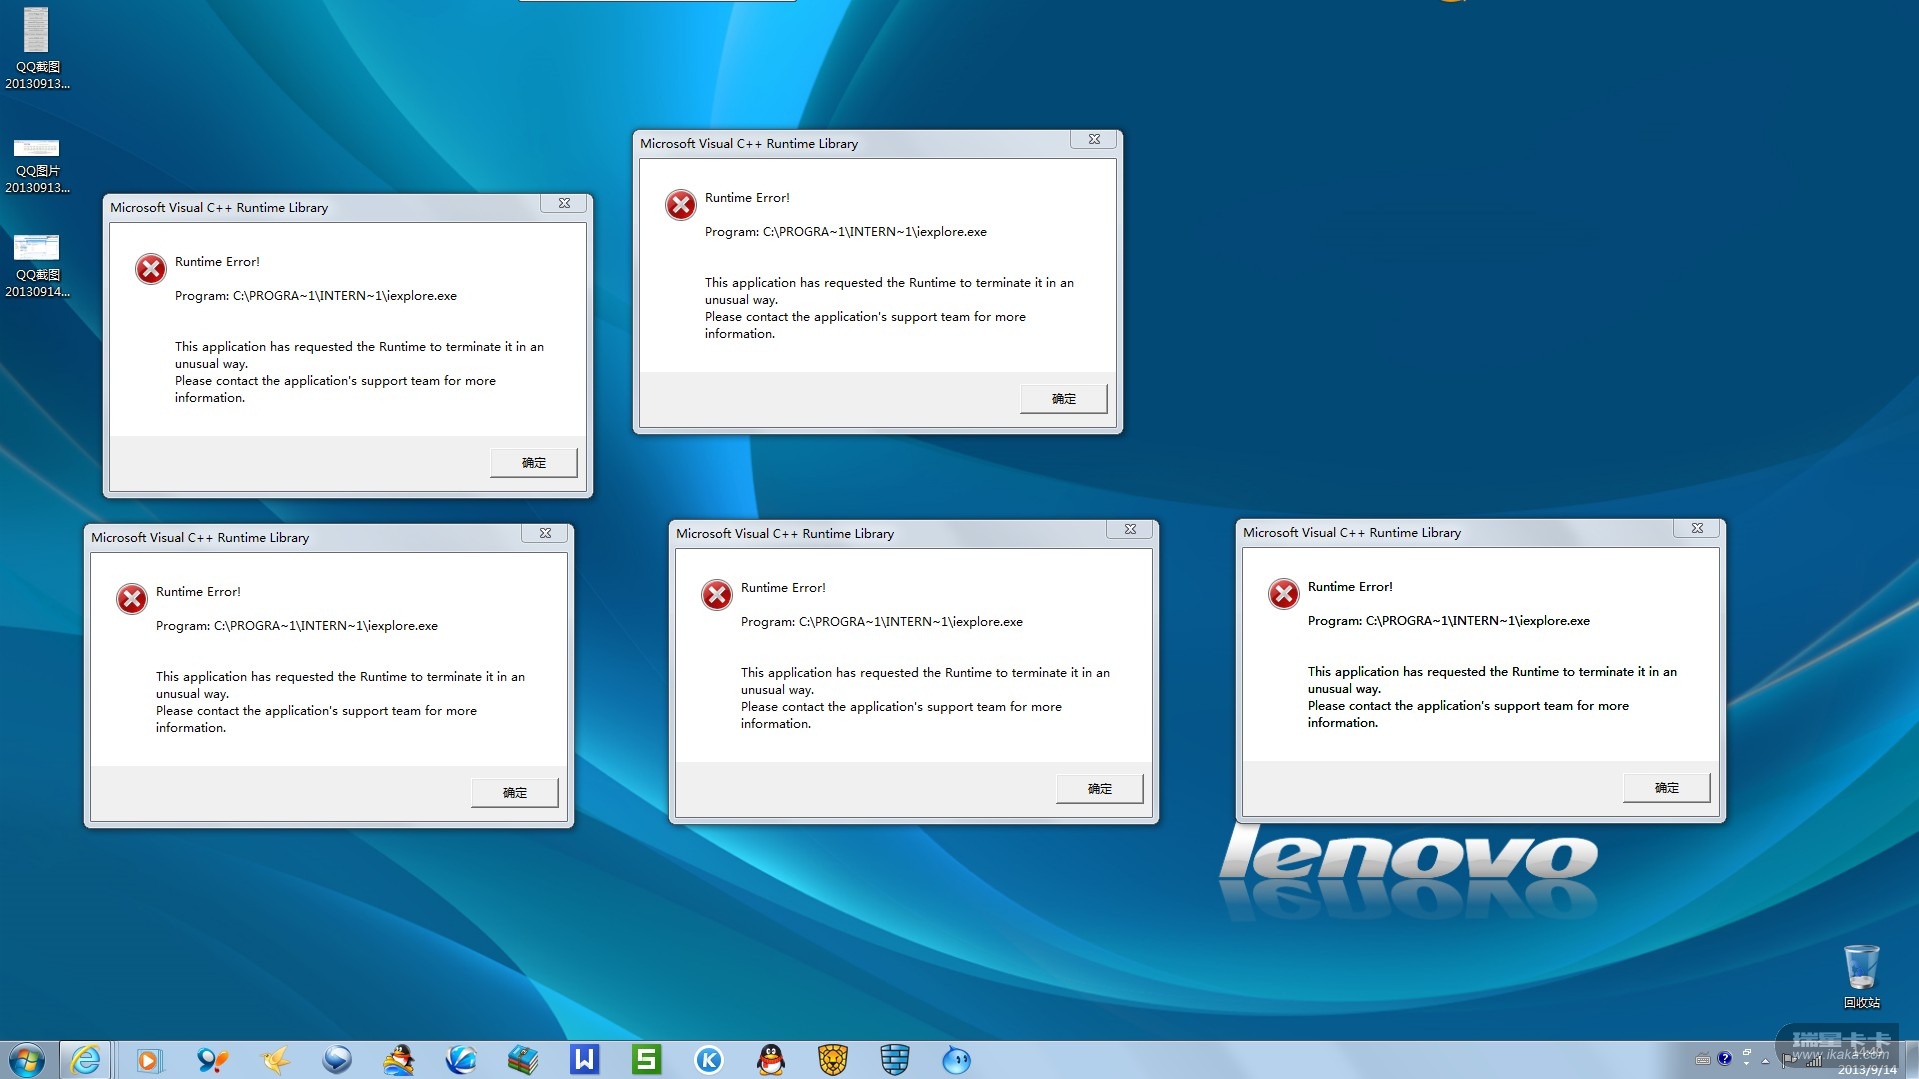Open the network signal bars tray icon
1919x1079 pixels.
coord(1814,1060)
